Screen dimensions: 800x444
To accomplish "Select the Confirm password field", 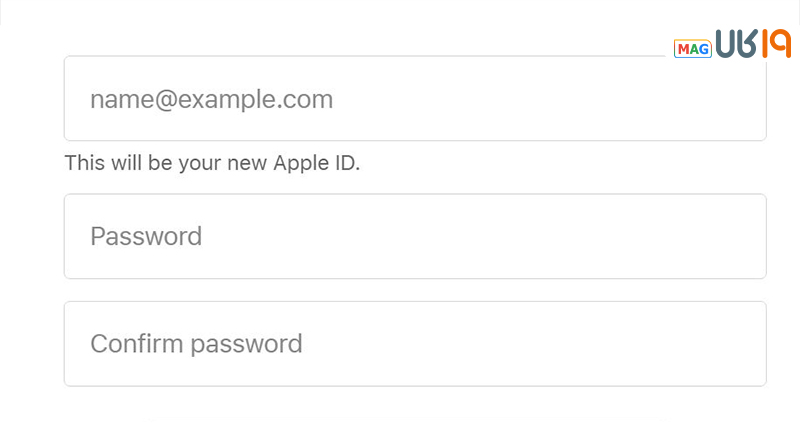I will 415,344.
